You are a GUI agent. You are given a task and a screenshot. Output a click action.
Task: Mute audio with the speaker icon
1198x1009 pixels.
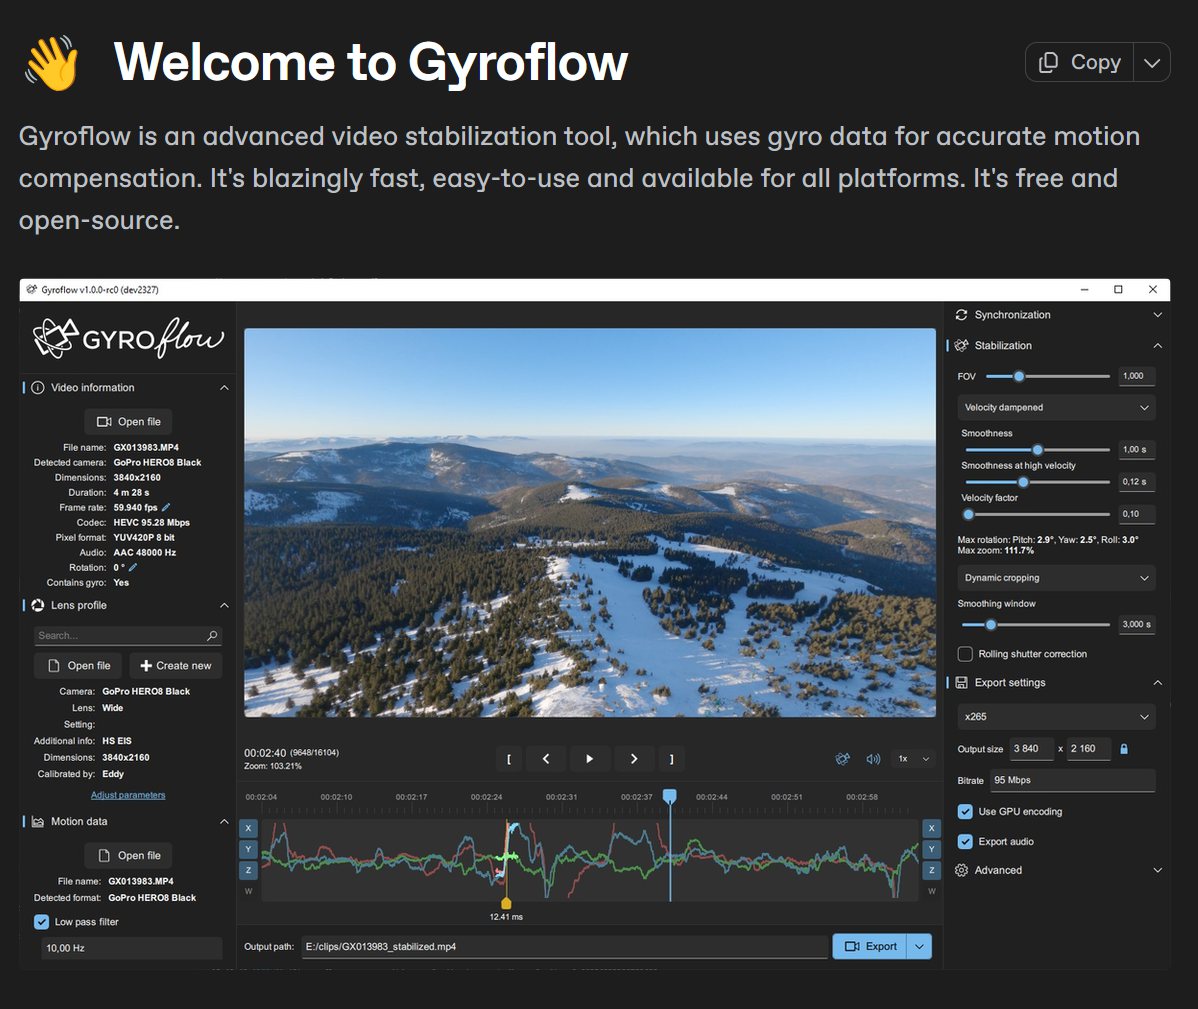coord(873,758)
